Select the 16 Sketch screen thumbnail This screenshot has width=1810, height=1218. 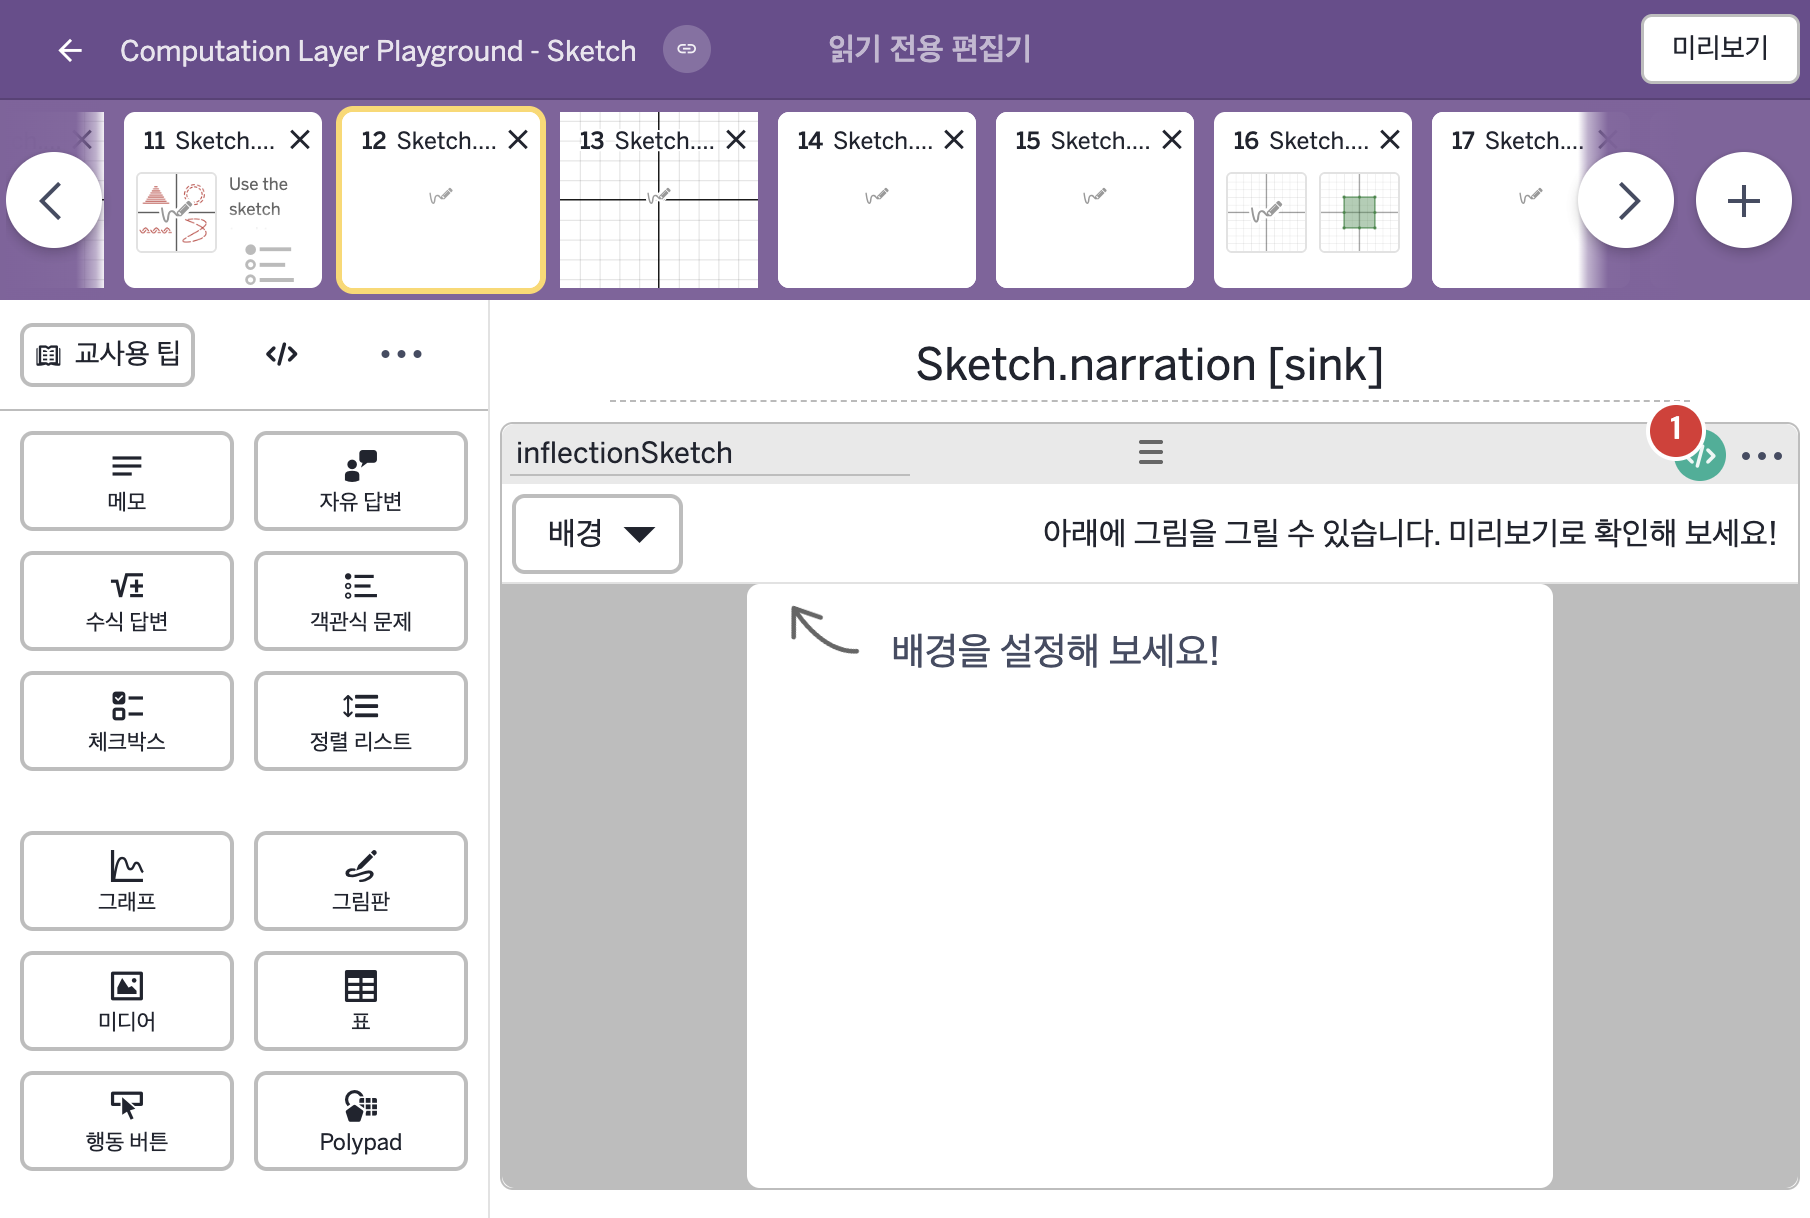[1313, 200]
